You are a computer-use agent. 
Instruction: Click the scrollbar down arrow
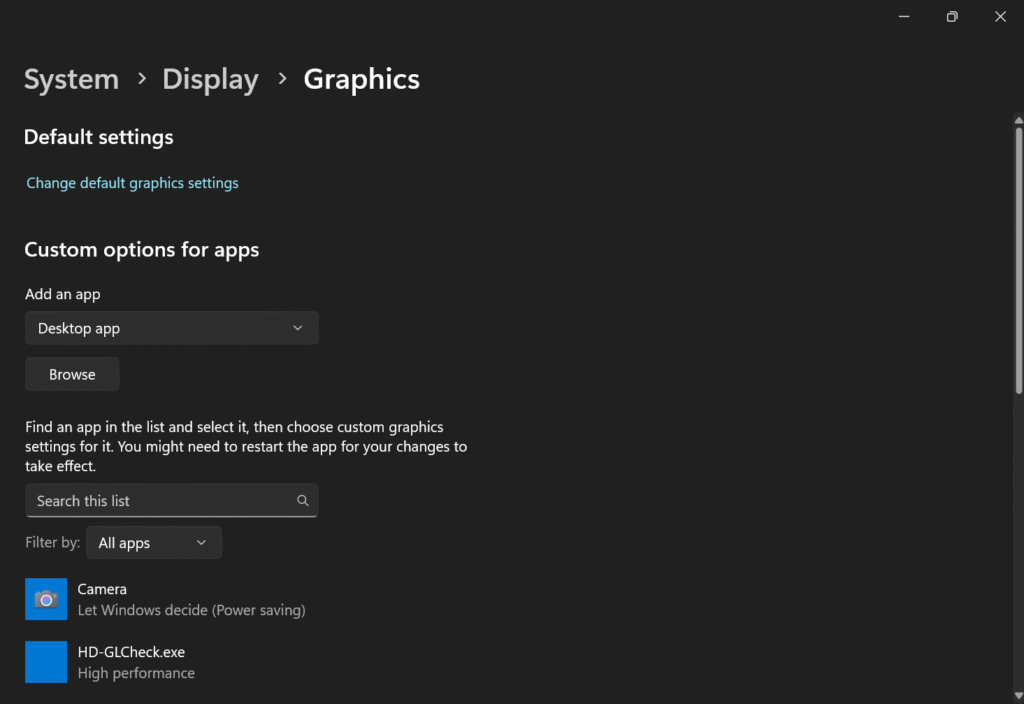(1018, 695)
